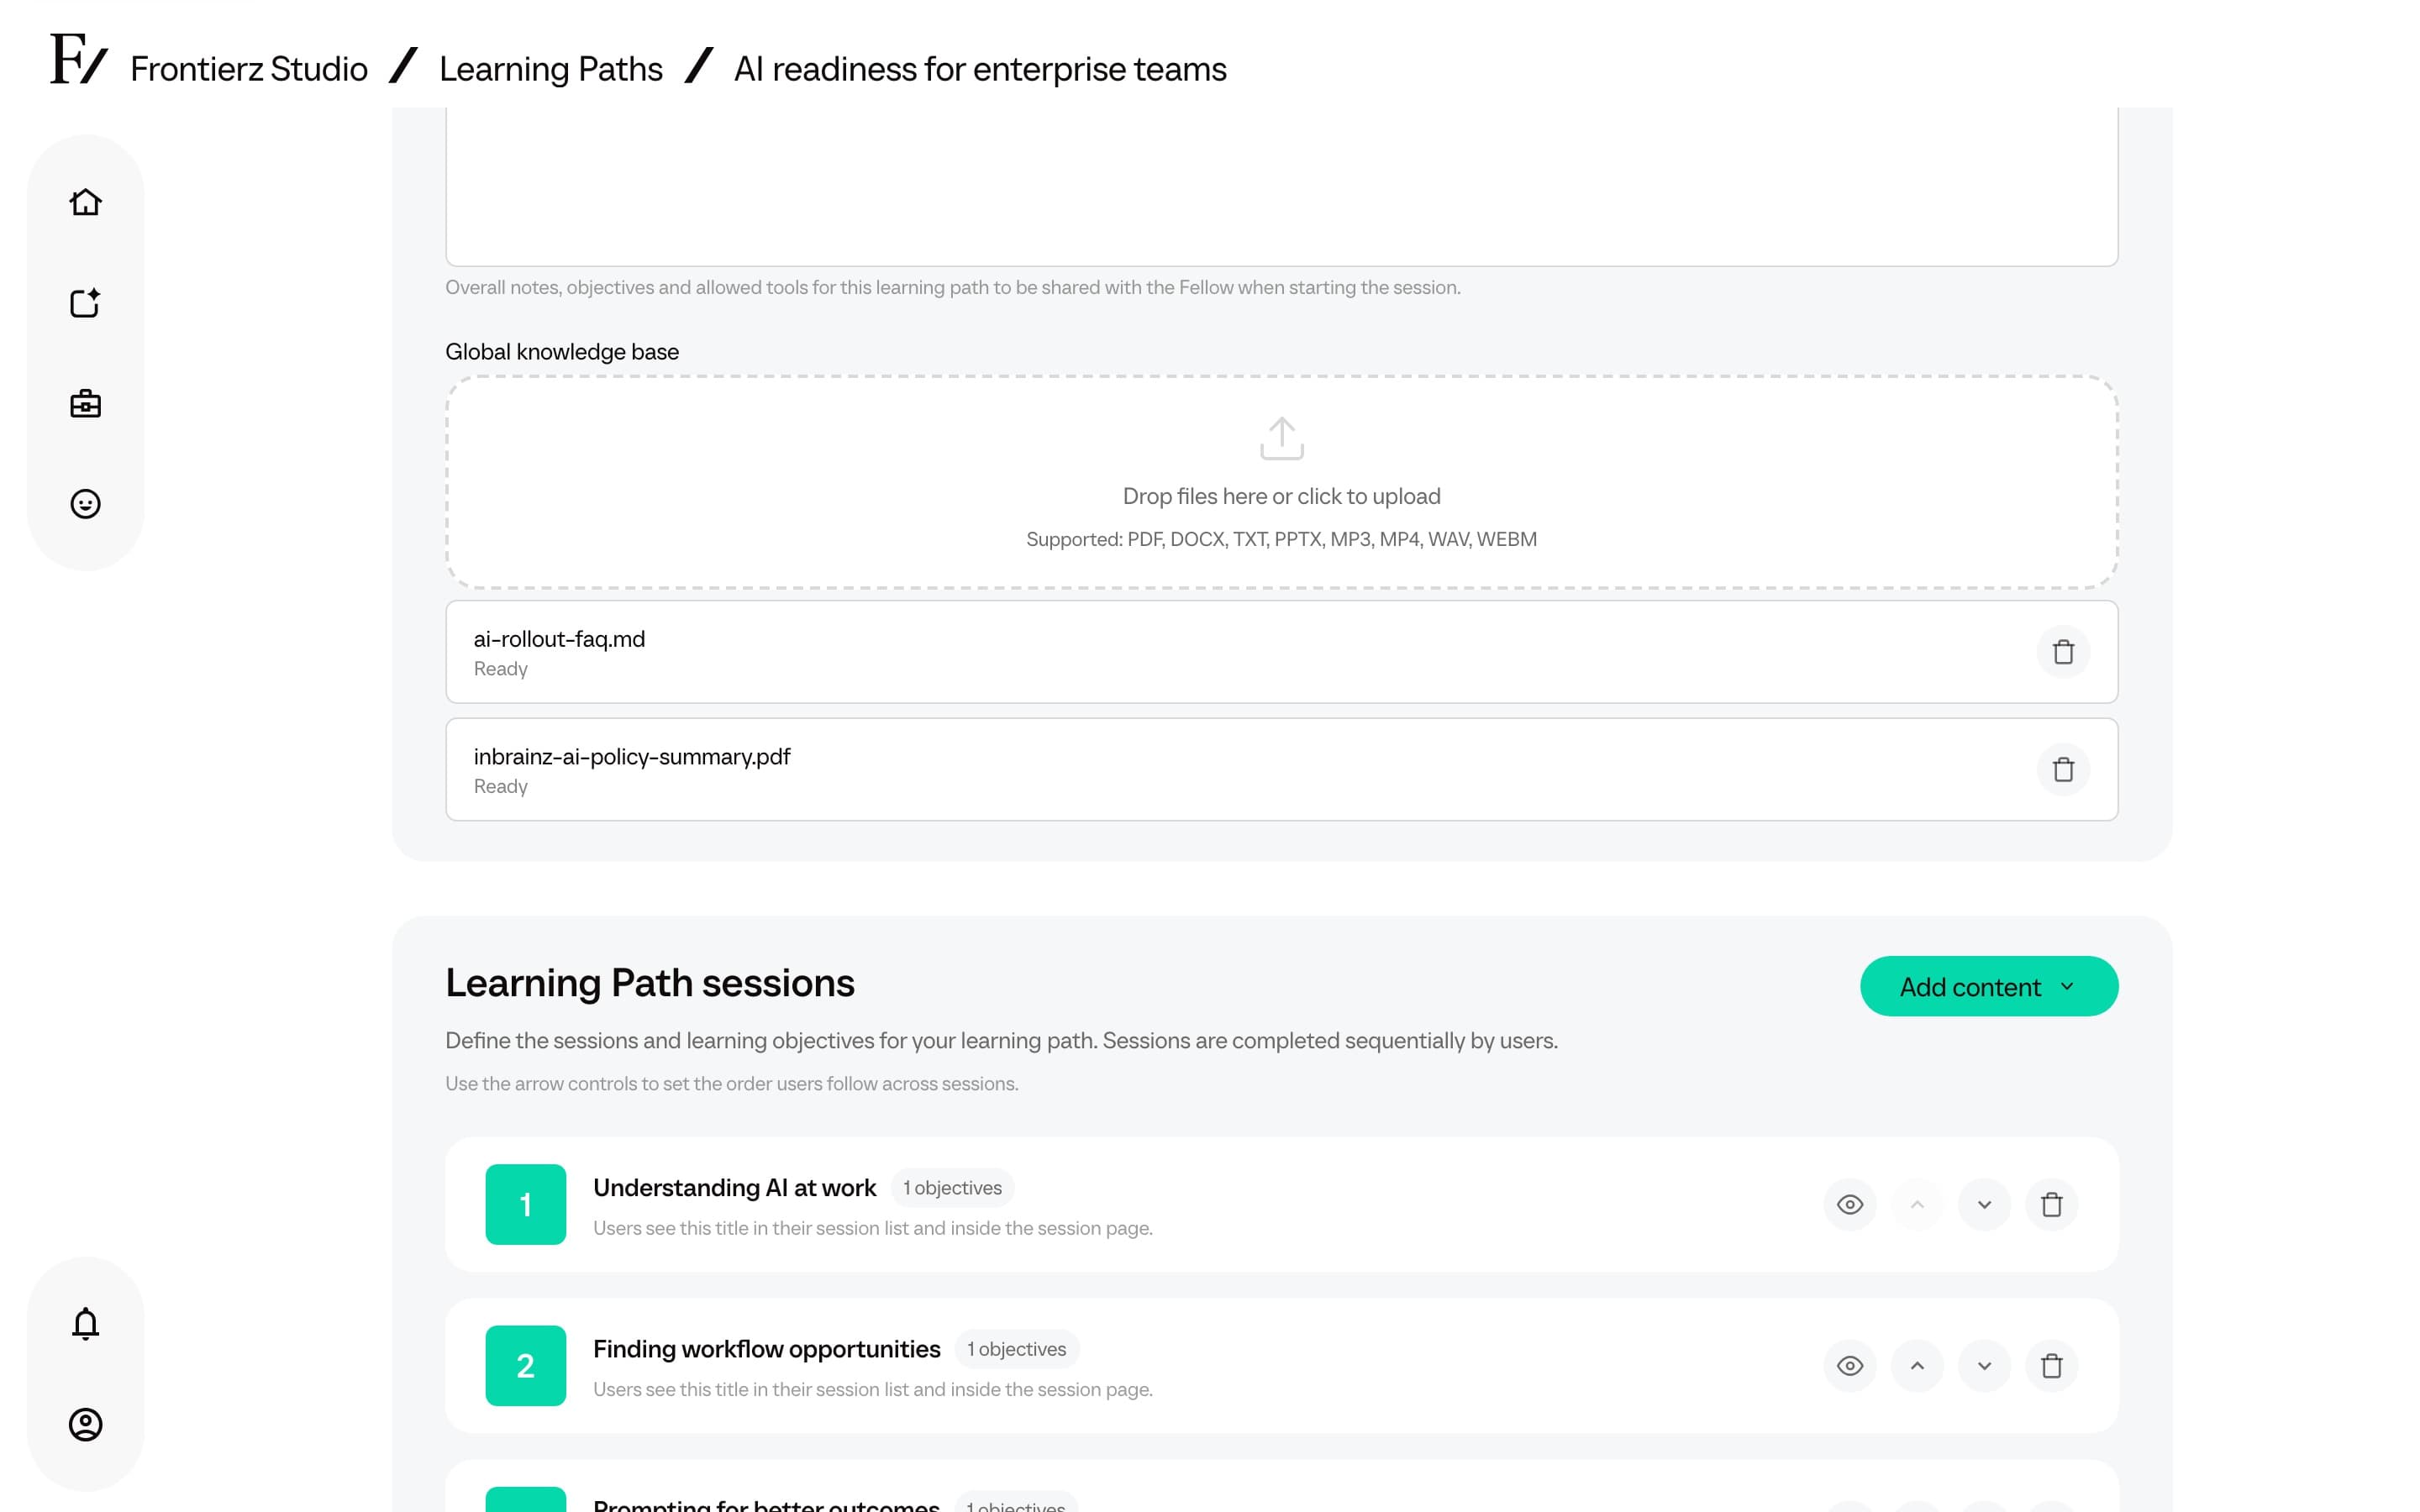
Task: Click the Frontierz F logo
Action: pyautogui.click(x=78, y=58)
